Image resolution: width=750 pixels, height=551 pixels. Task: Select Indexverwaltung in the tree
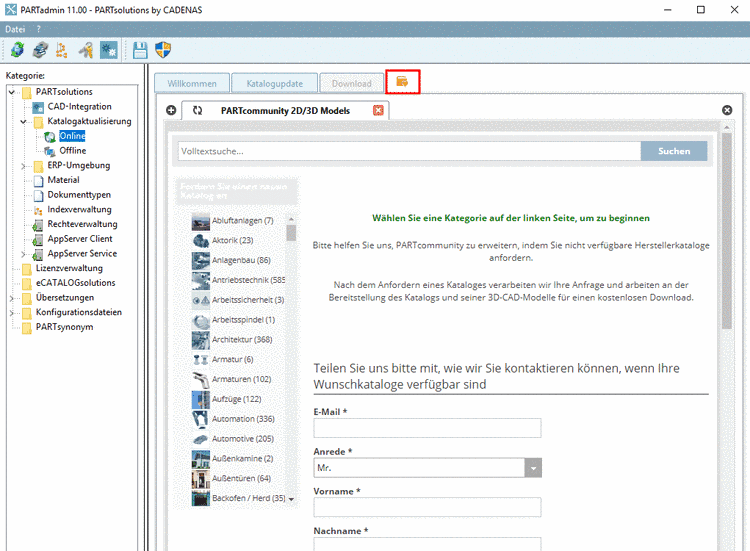(x=79, y=209)
